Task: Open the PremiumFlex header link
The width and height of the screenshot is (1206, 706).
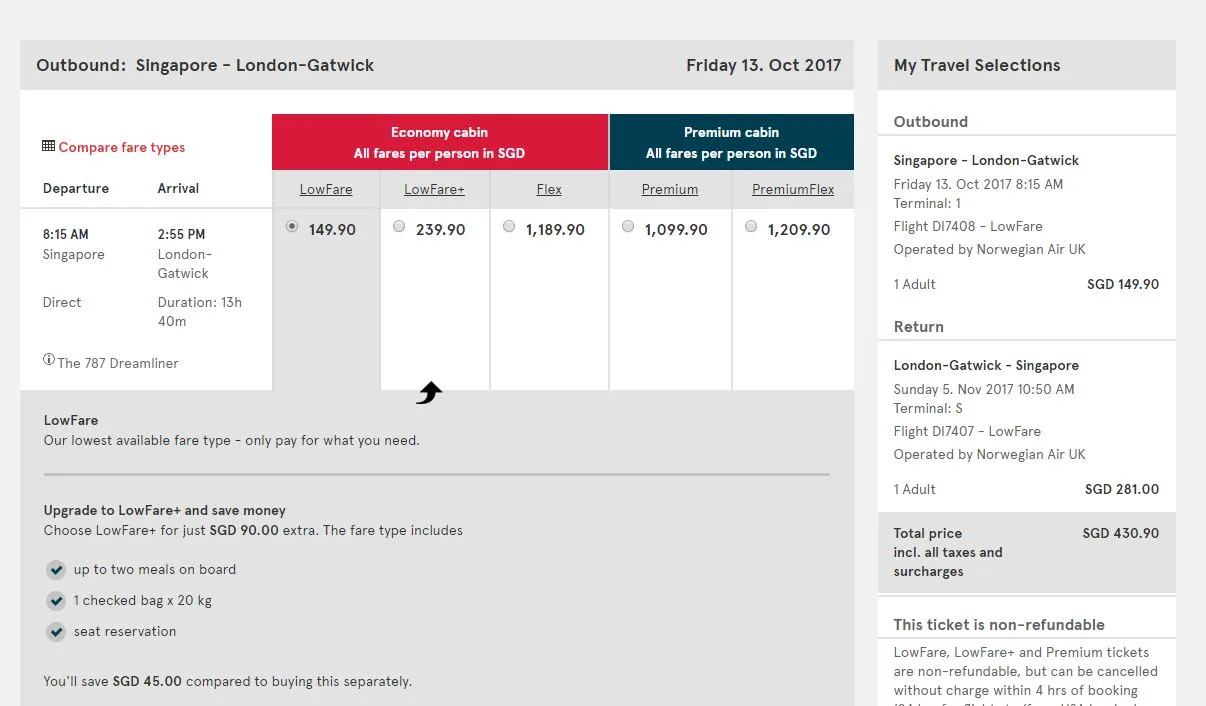Action: pyautogui.click(x=793, y=189)
